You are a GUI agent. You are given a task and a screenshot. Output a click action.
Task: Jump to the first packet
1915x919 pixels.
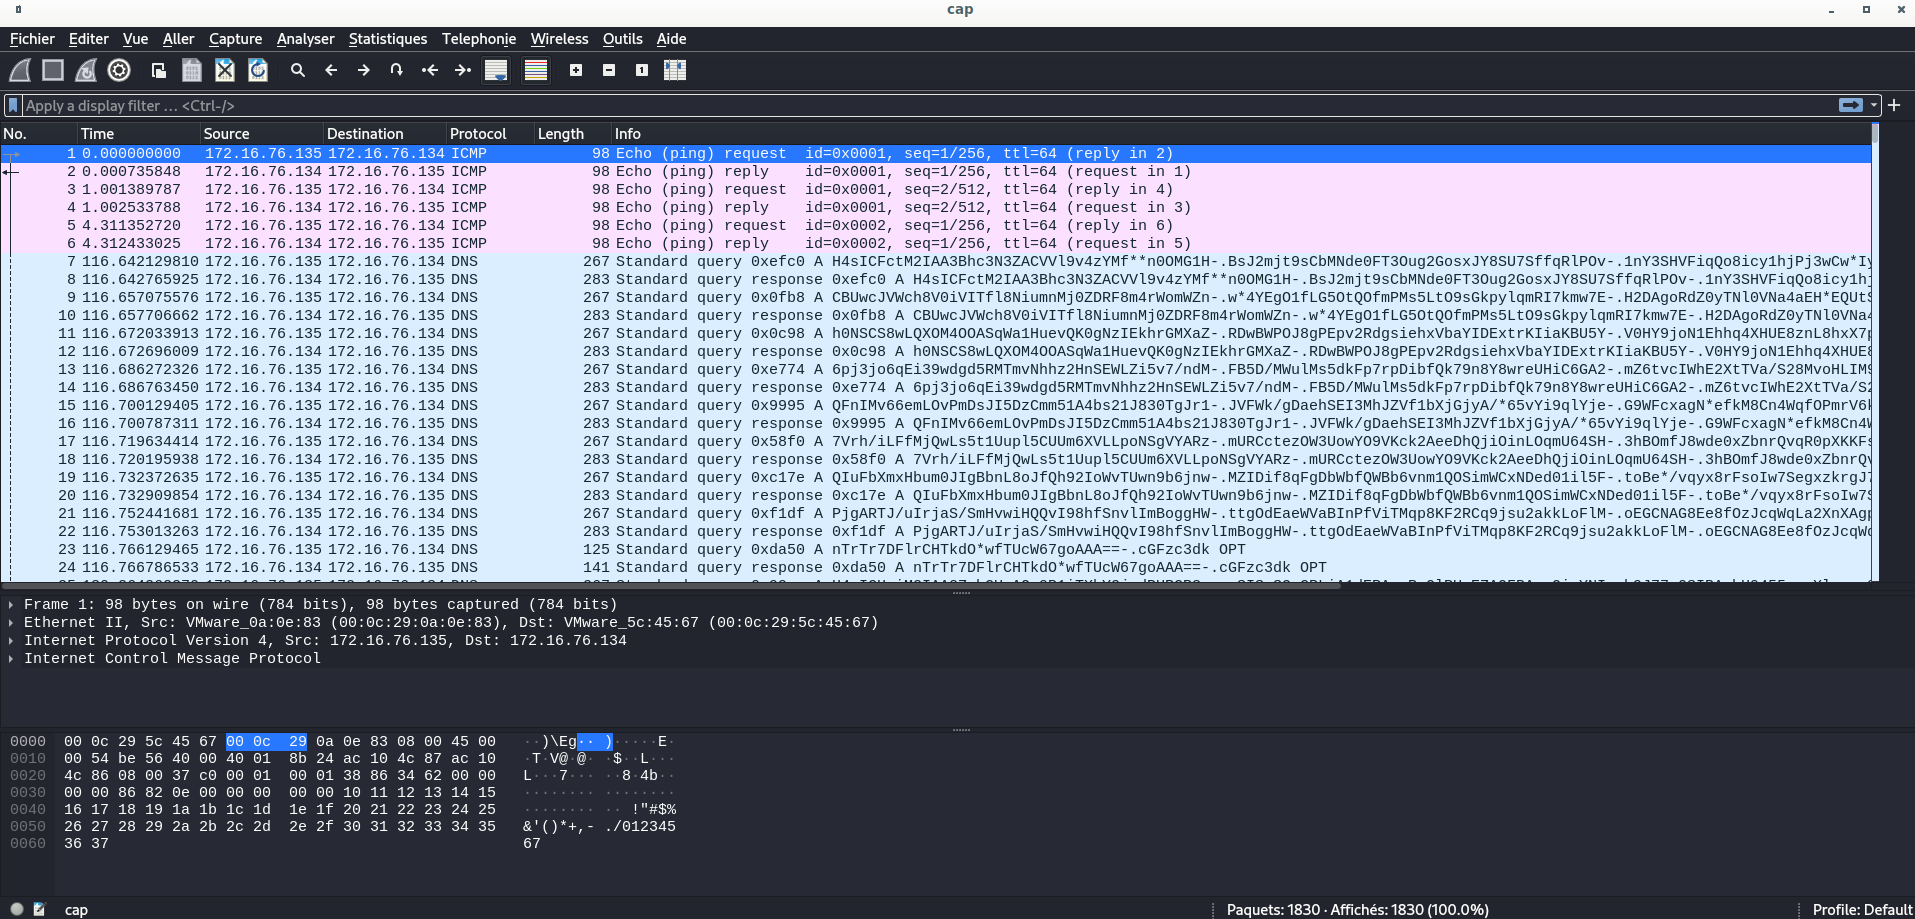coord(430,70)
